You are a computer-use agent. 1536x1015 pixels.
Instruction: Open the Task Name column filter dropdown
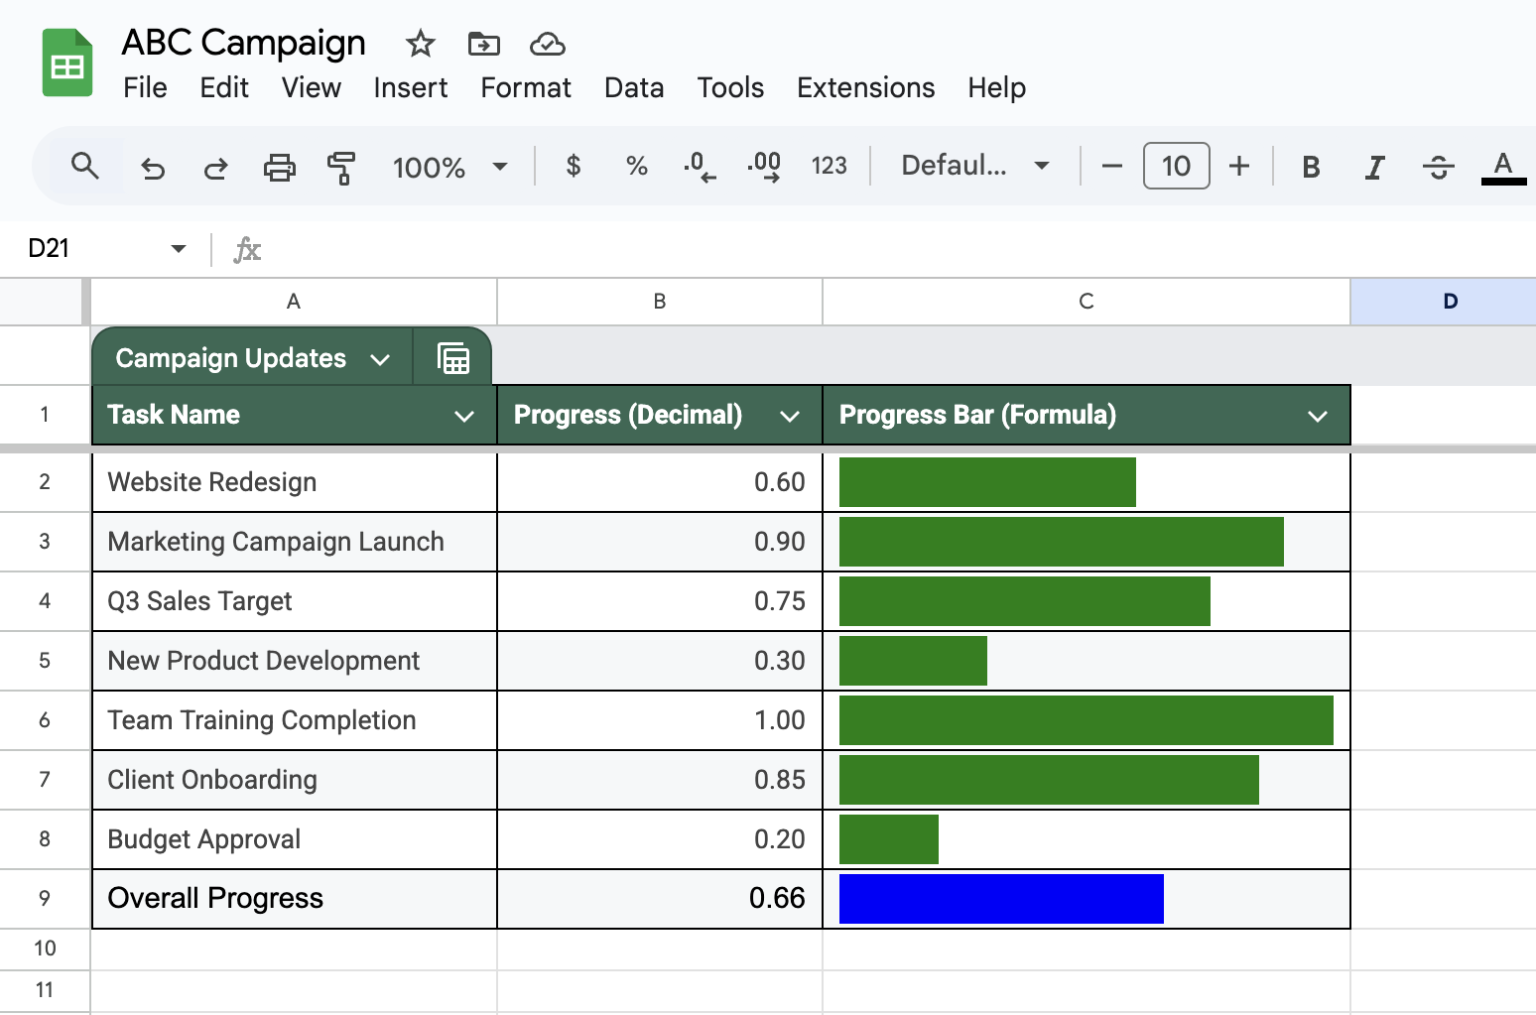pyautogui.click(x=463, y=414)
